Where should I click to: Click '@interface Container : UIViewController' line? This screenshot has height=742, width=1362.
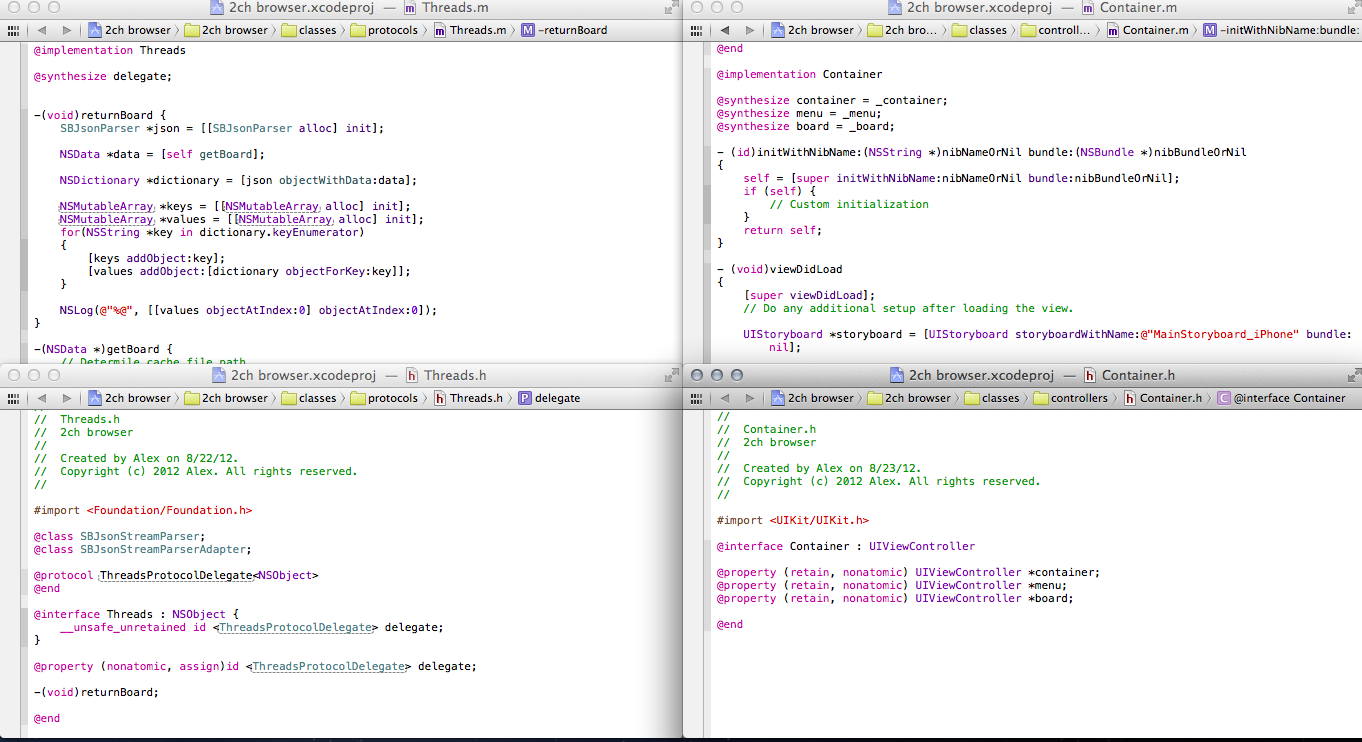click(x=846, y=546)
